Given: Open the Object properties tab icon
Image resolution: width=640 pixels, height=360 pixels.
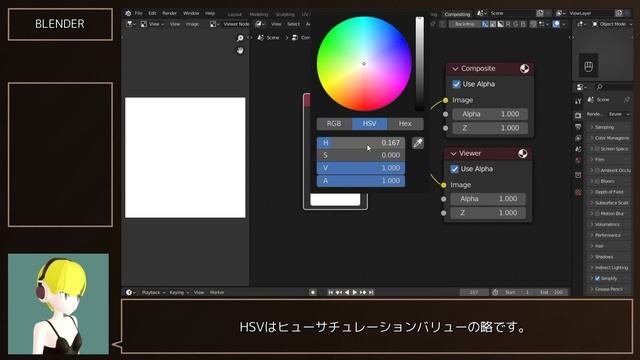Looking at the screenshot, I should coord(578,175).
